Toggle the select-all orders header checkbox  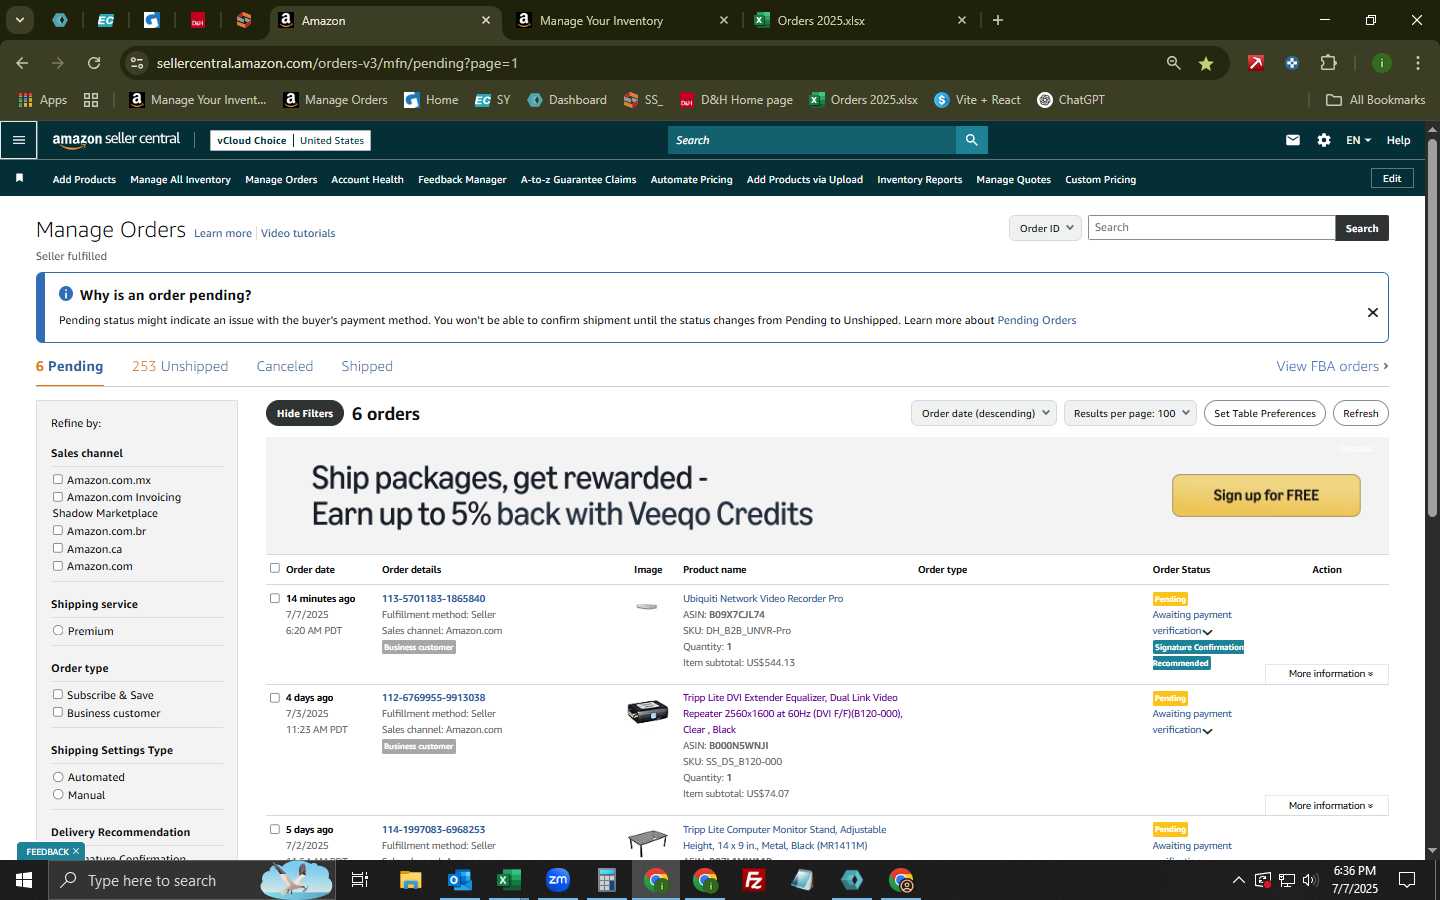[275, 568]
